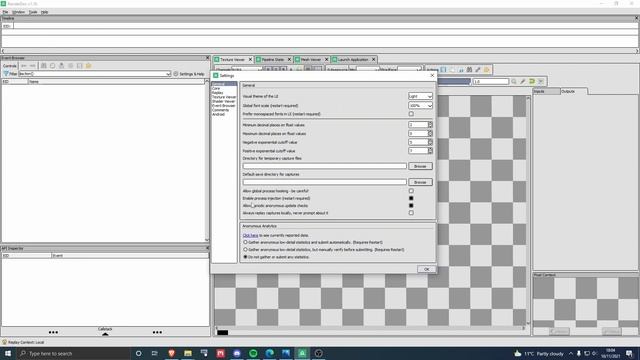Open the File menu

(x=5, y=12)
